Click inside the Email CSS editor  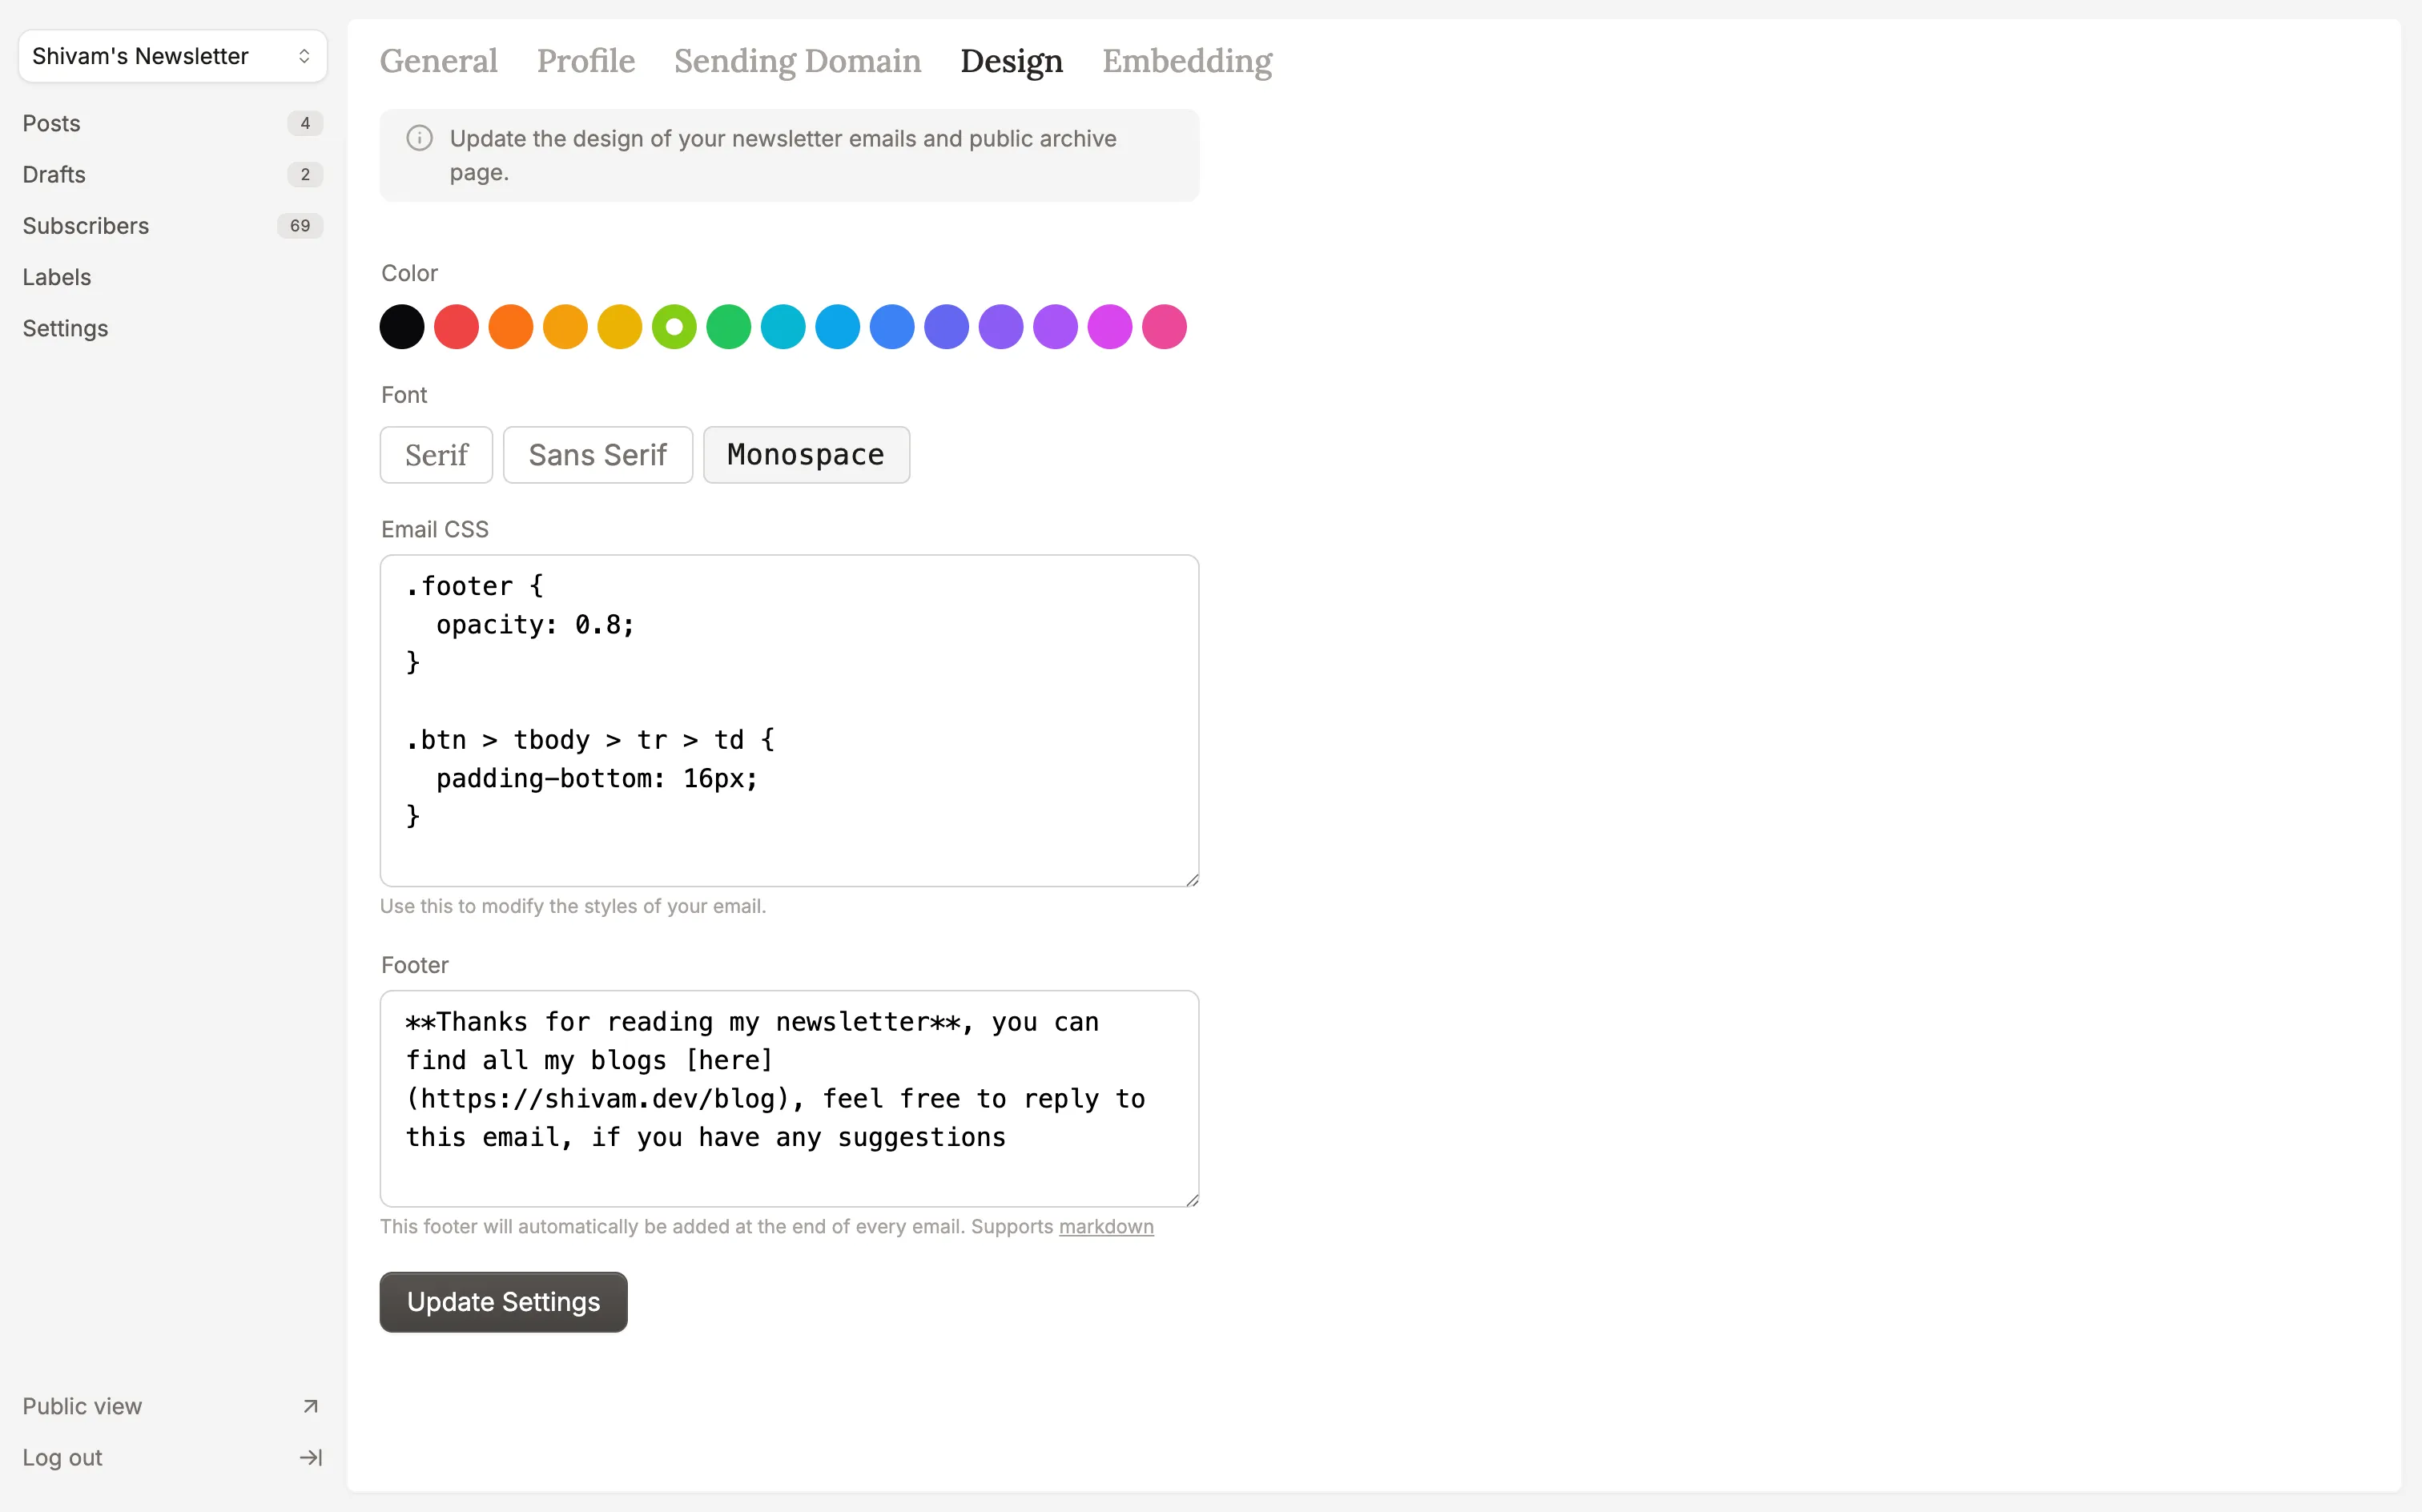(x=789, y=720)
